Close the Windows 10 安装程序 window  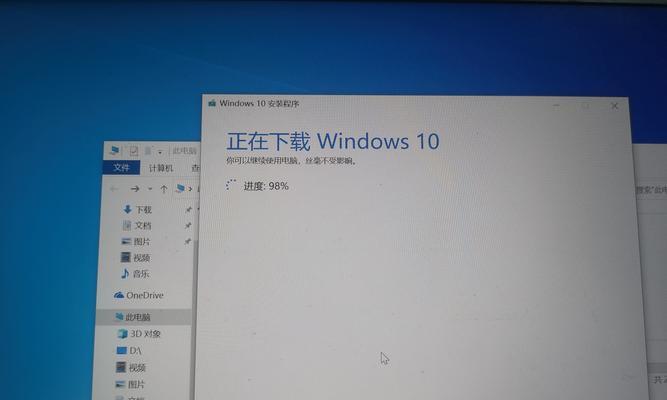[614, 106]
